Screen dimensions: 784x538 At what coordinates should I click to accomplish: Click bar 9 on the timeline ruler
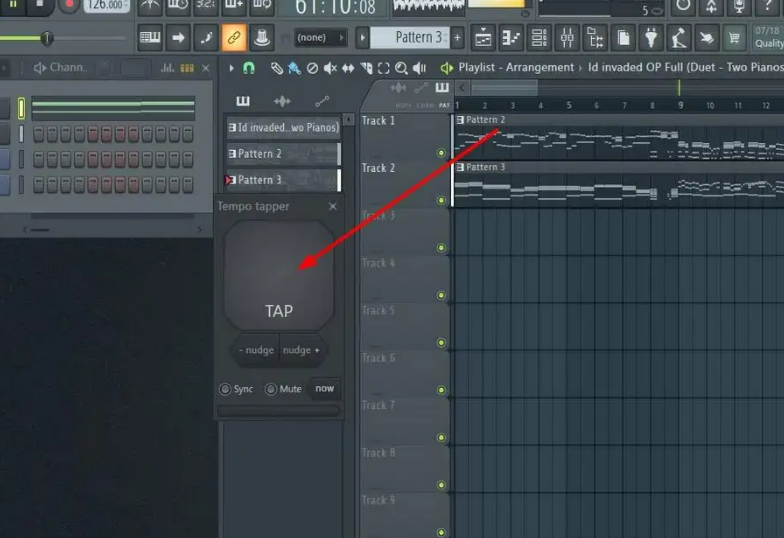pyautogui.click(x=680, y=106)
